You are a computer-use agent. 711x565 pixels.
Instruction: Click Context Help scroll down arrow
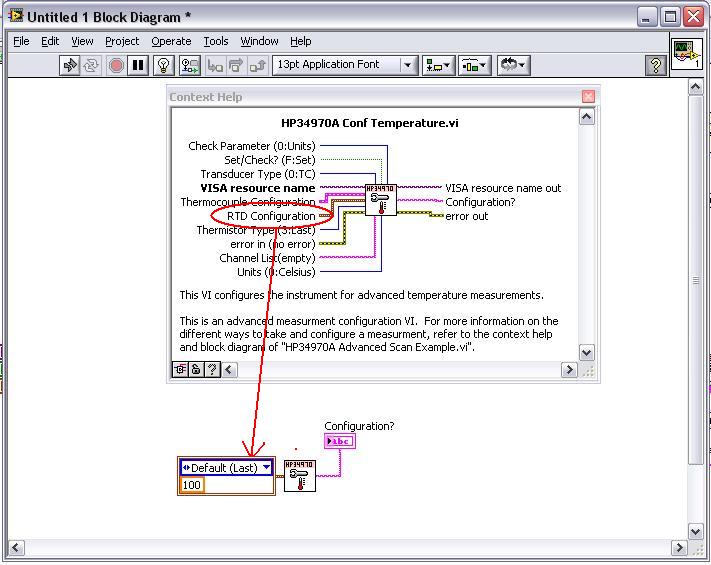[587, 352]
